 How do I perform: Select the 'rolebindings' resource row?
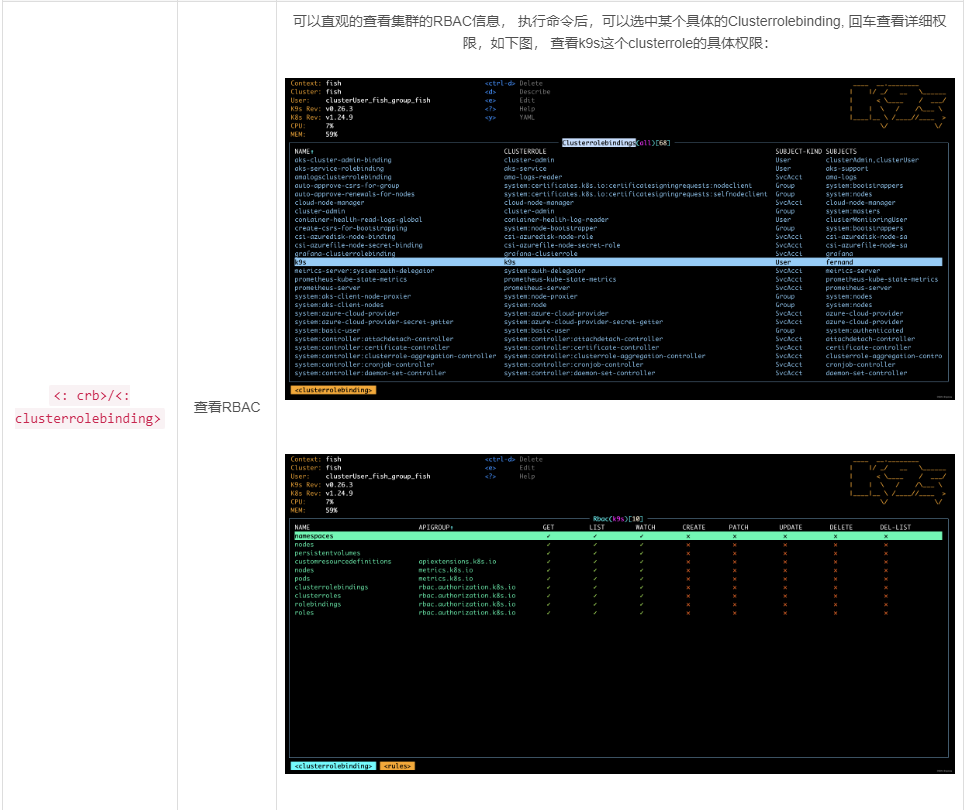pos(618,605)
